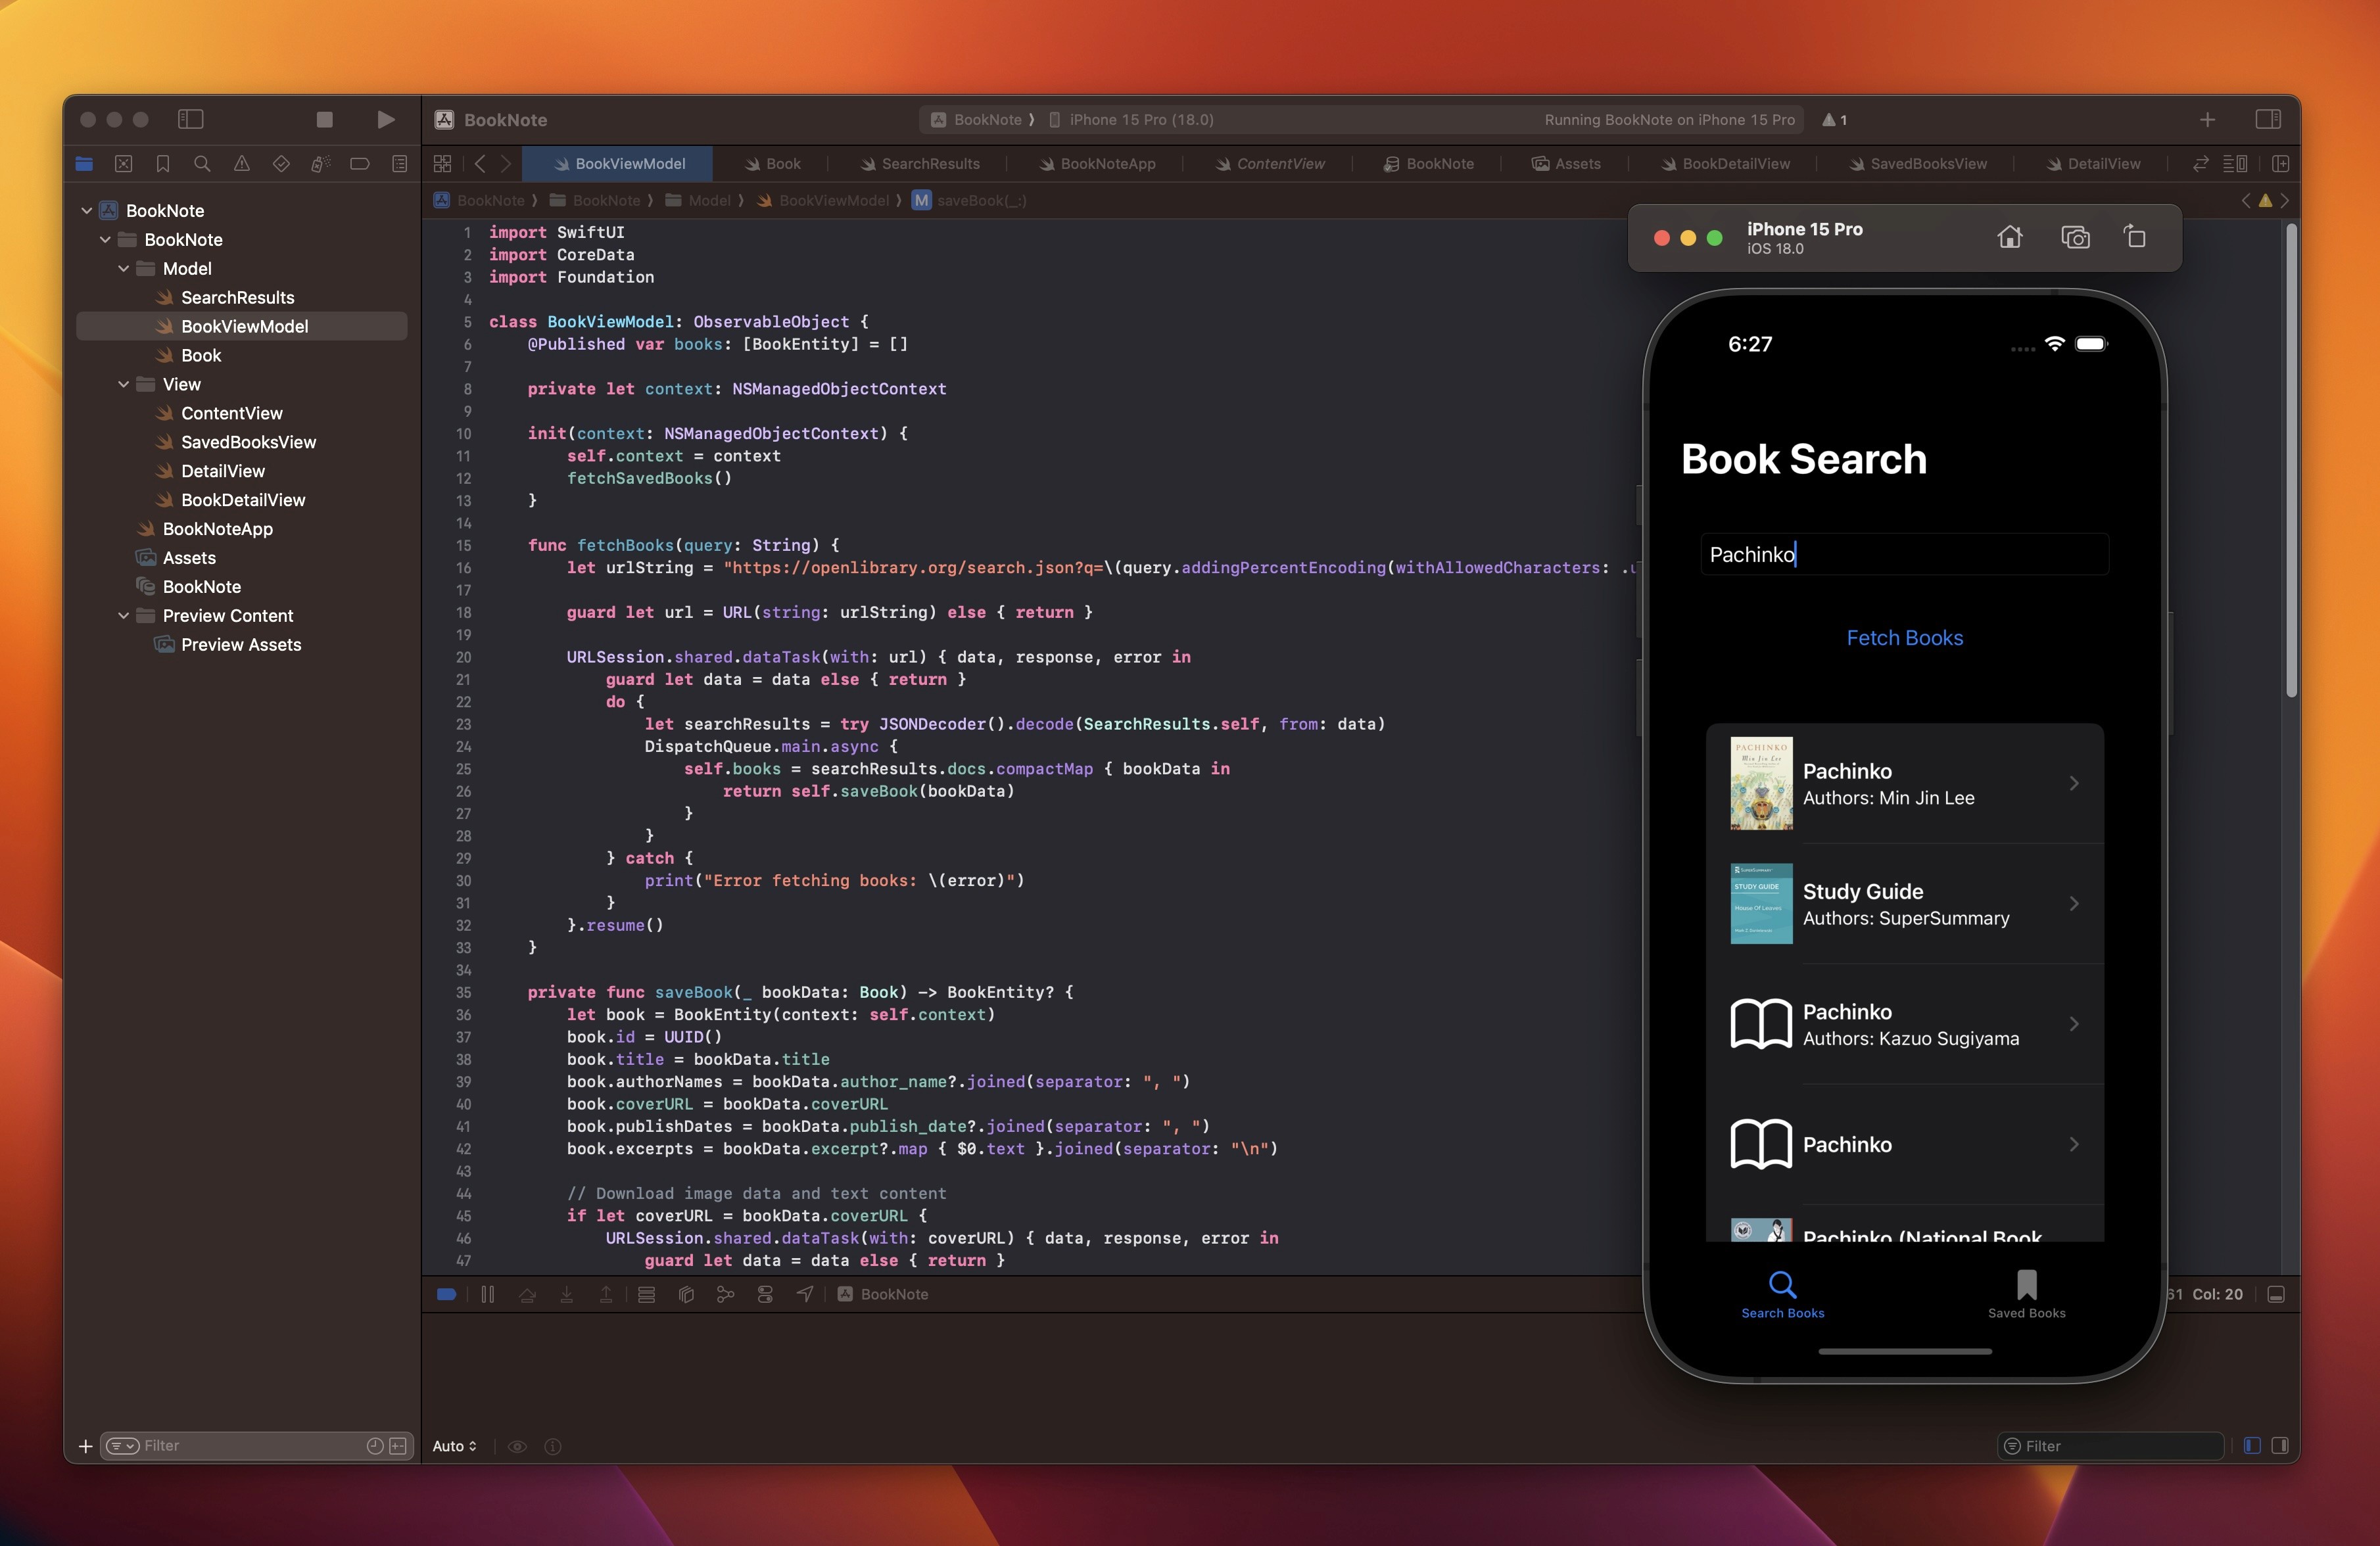Click the Pause program execution icon in the debug bar
2380x1546 pixels.
tap(487, 1294)
